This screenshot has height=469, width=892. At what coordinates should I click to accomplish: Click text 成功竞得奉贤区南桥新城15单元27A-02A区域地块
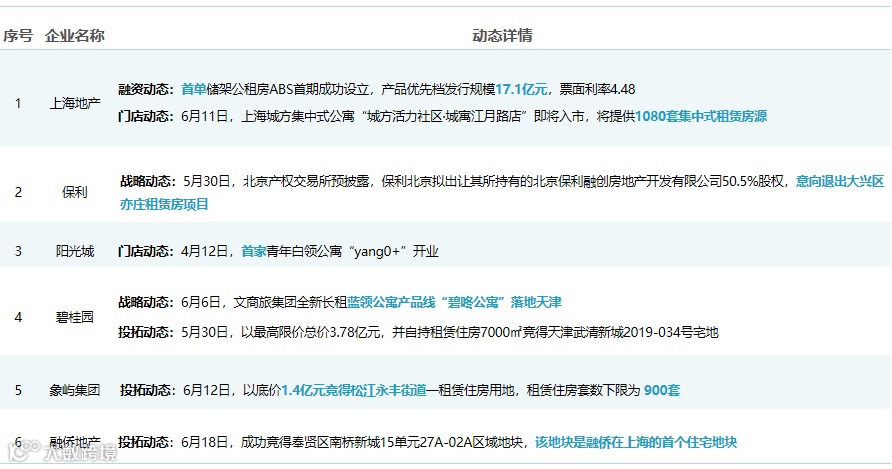(381, 442)
